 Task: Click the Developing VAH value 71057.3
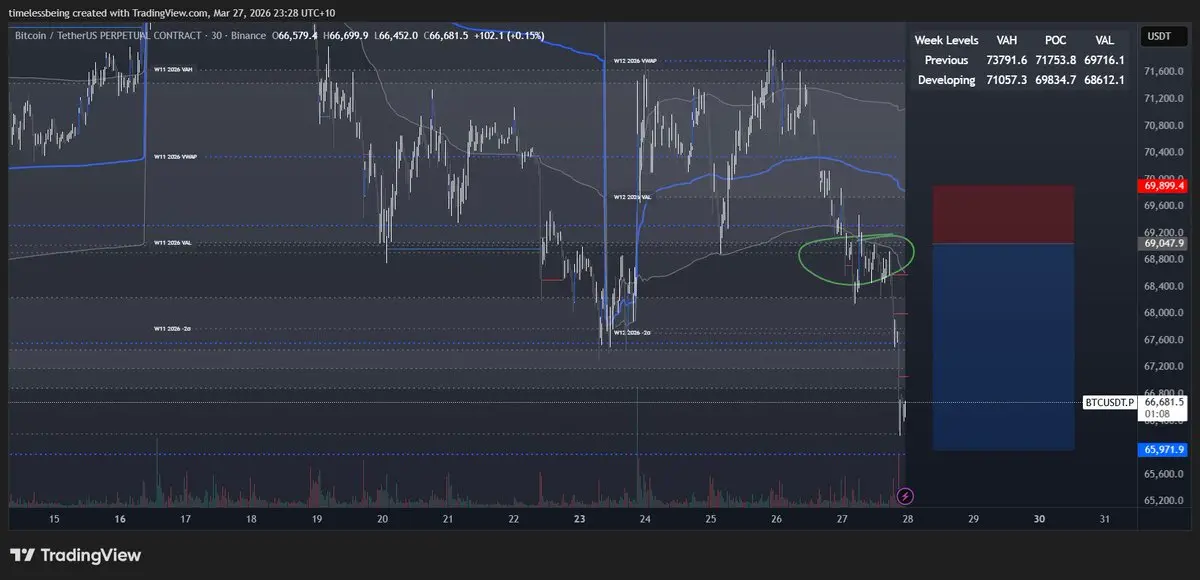click(1007, 80)
